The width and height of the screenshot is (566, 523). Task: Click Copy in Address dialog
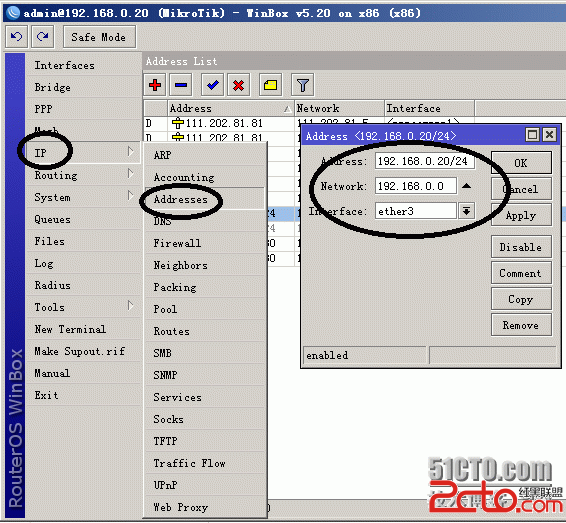click(x=521, y=299)
